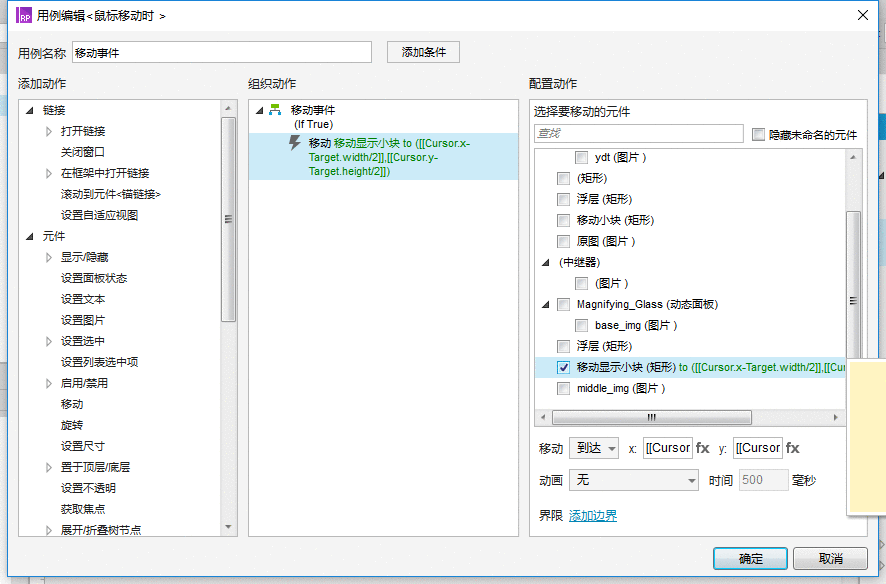Click the green case tree icon
Viewport: 886px width, 584px height.
(275, 110)
